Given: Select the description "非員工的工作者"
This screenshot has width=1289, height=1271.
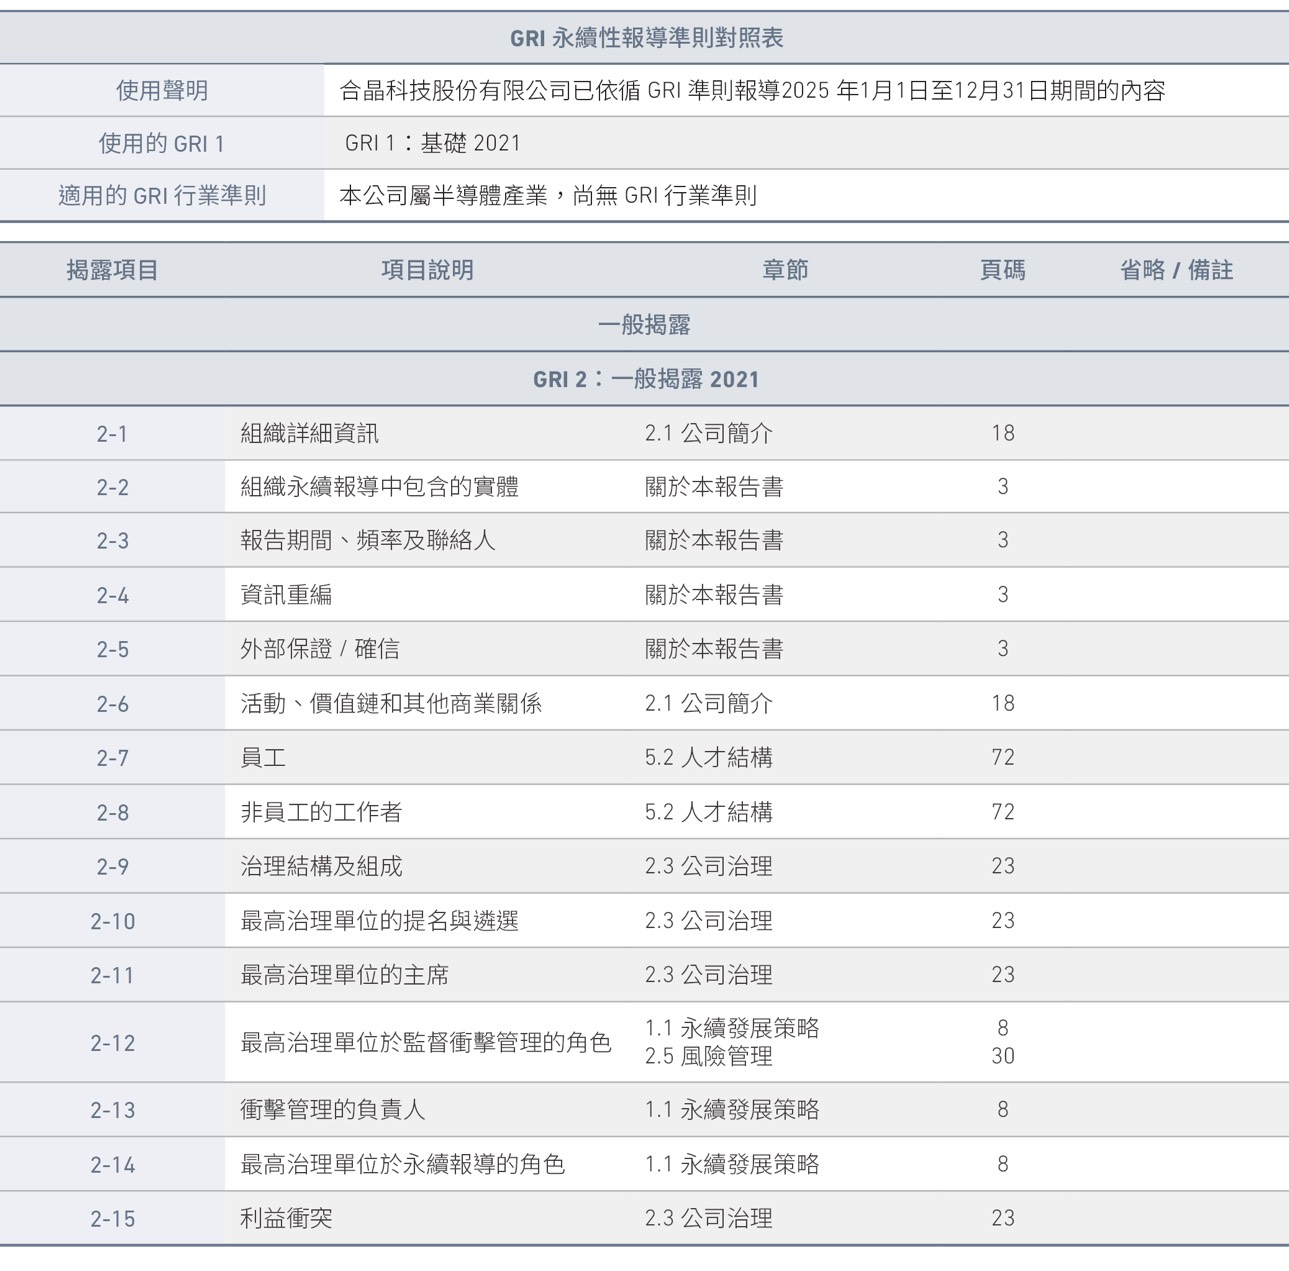Looking at the screenshot, I should [321, 812].
